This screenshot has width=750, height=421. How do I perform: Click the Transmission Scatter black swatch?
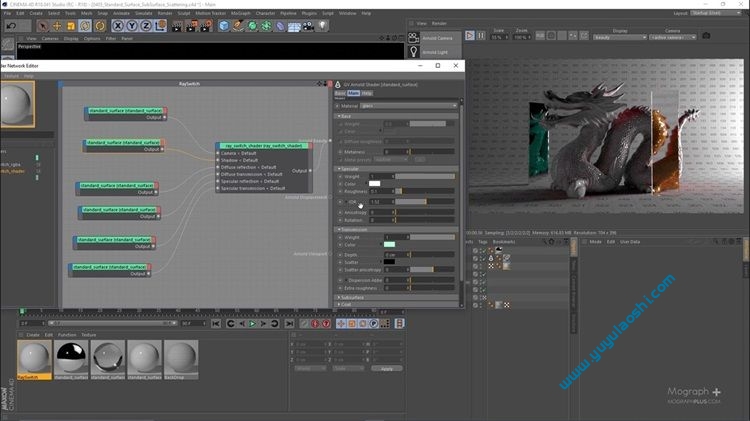tap(389, 262)
